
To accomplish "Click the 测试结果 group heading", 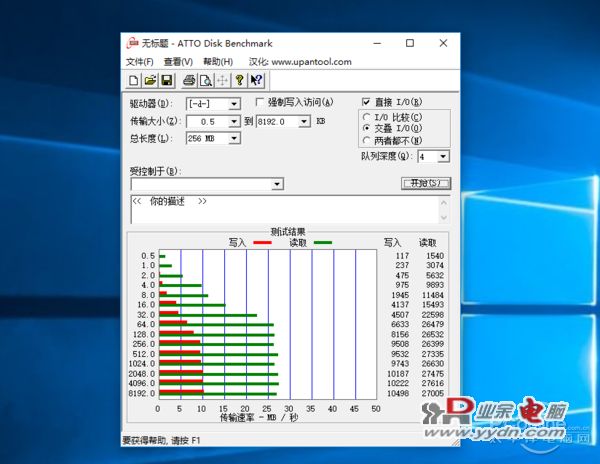I will (x=288, y=232).
